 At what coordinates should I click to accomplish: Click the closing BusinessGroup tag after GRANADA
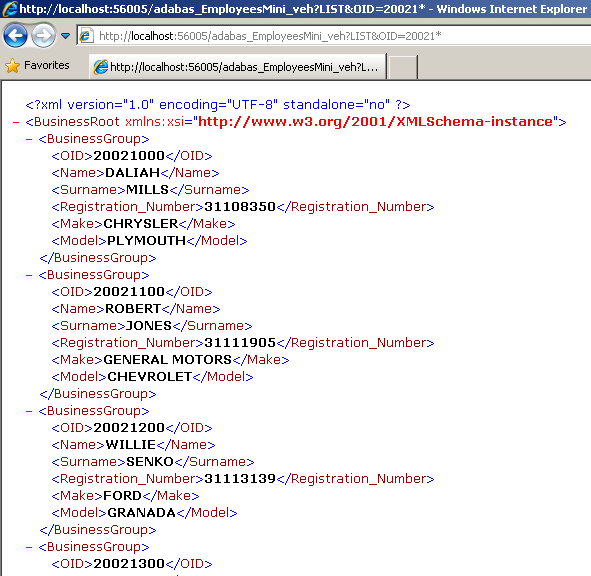click(x=98, y=530)
